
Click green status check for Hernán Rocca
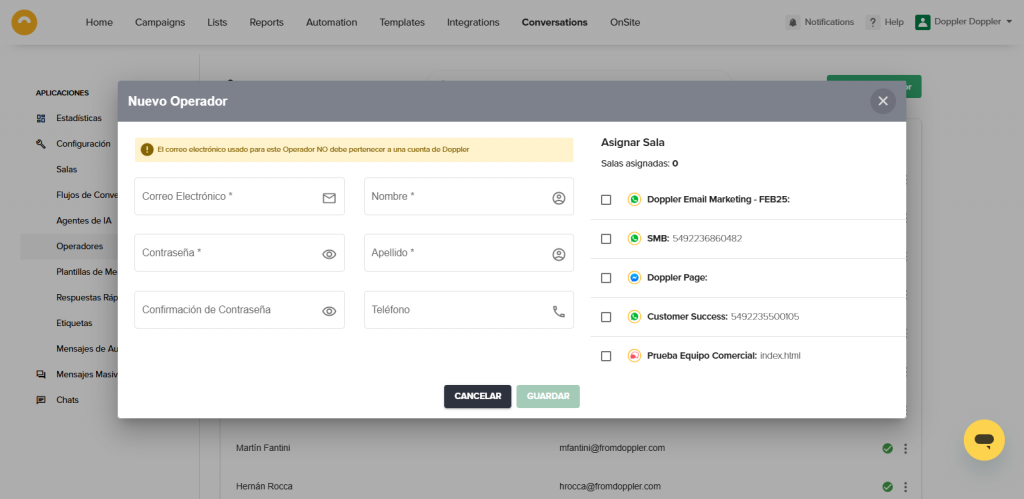tap(888, 487)
